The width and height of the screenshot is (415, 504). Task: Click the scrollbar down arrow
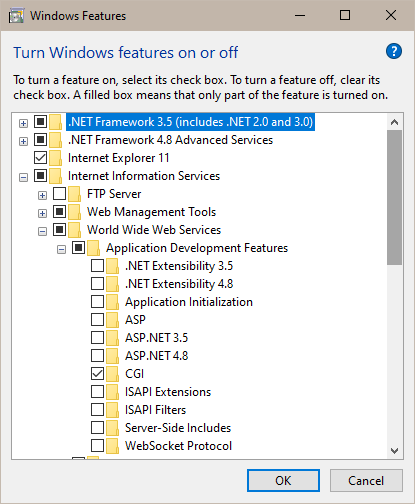point(395,451)
